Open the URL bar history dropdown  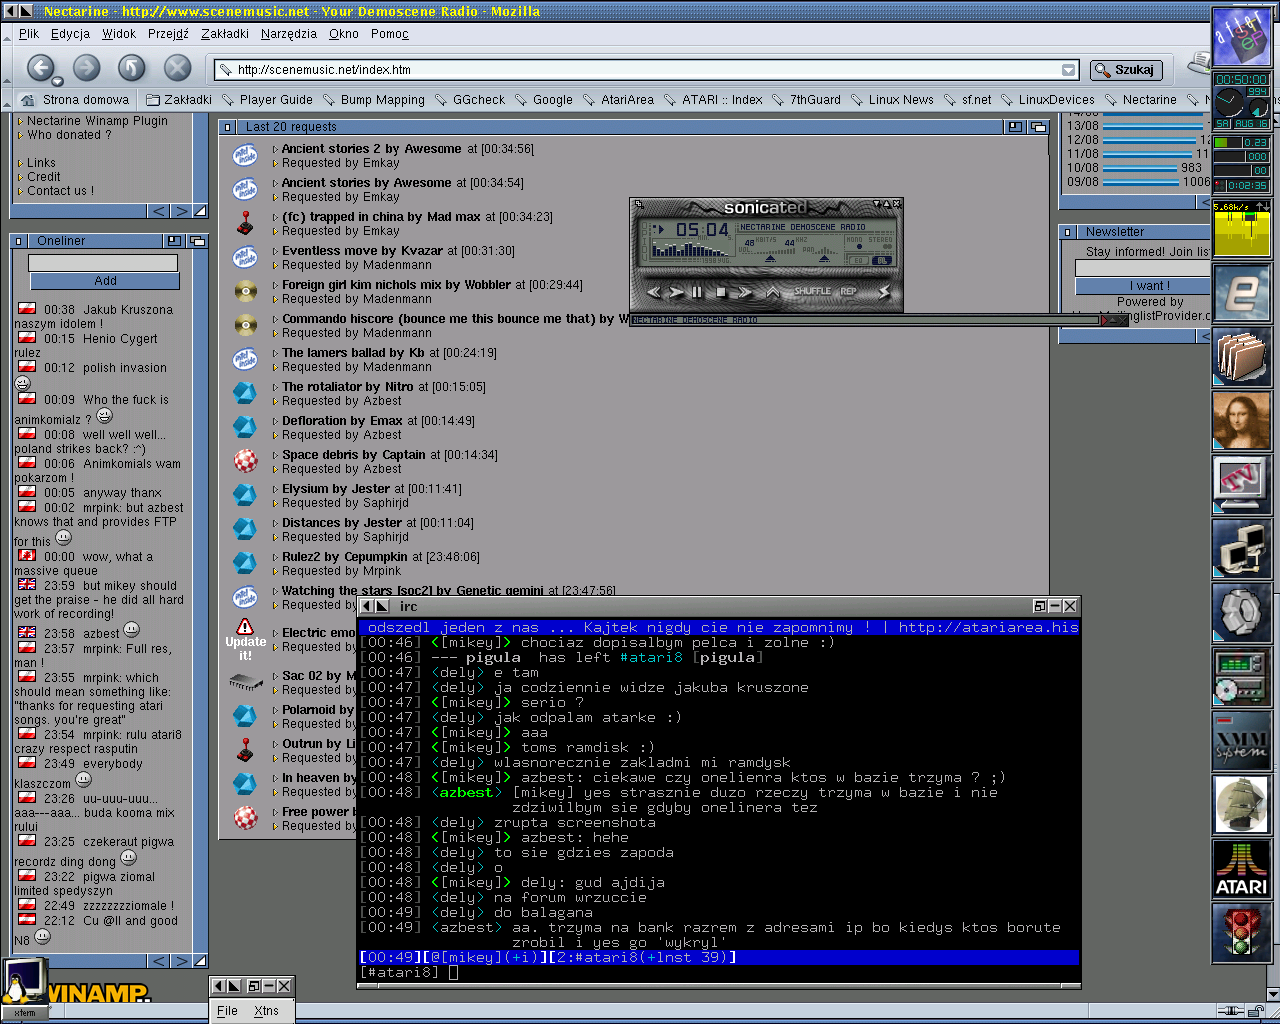1068,70
